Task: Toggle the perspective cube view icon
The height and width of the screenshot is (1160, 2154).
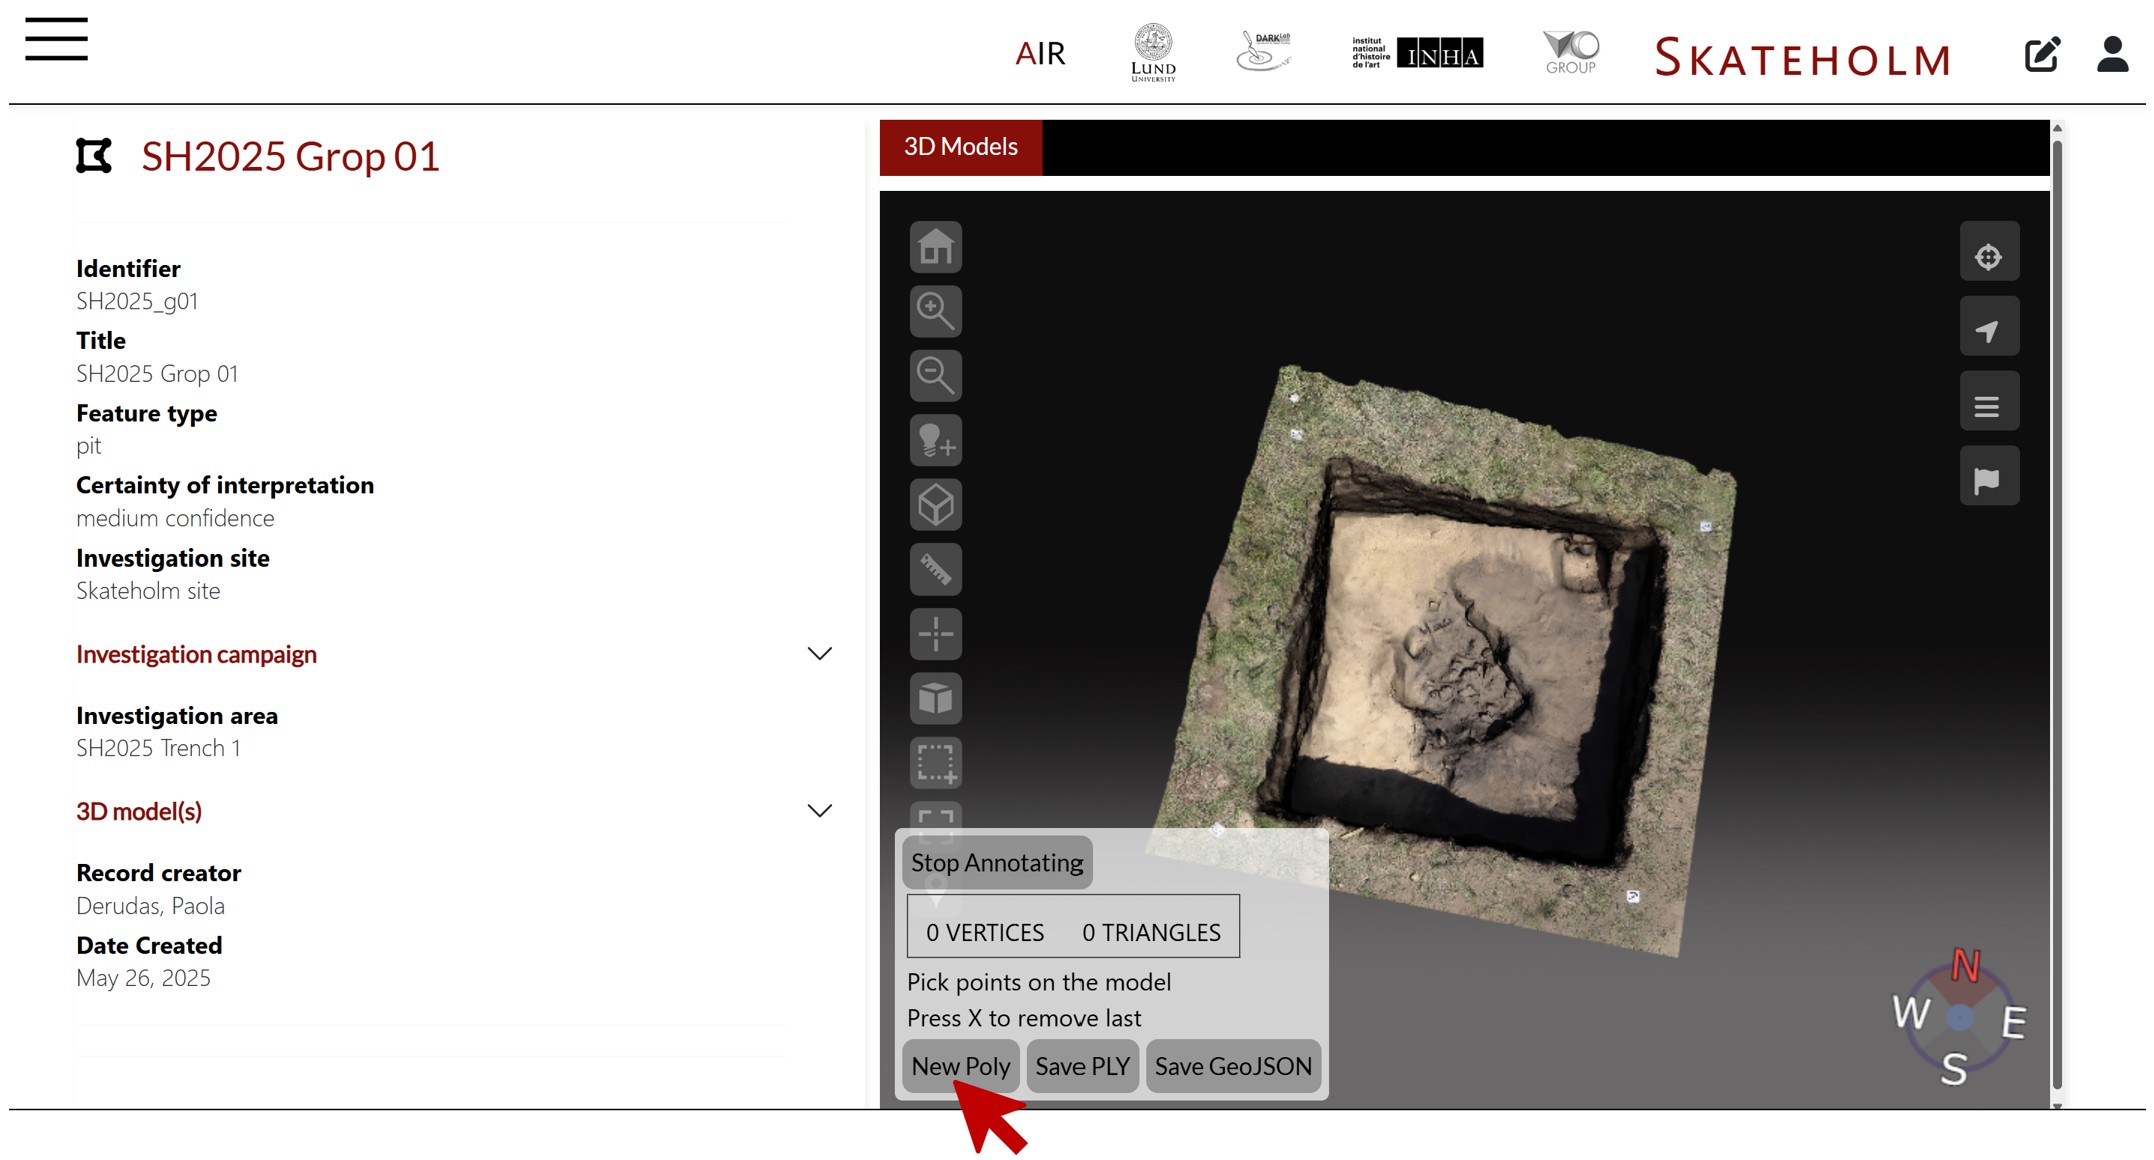Action: 935,504
